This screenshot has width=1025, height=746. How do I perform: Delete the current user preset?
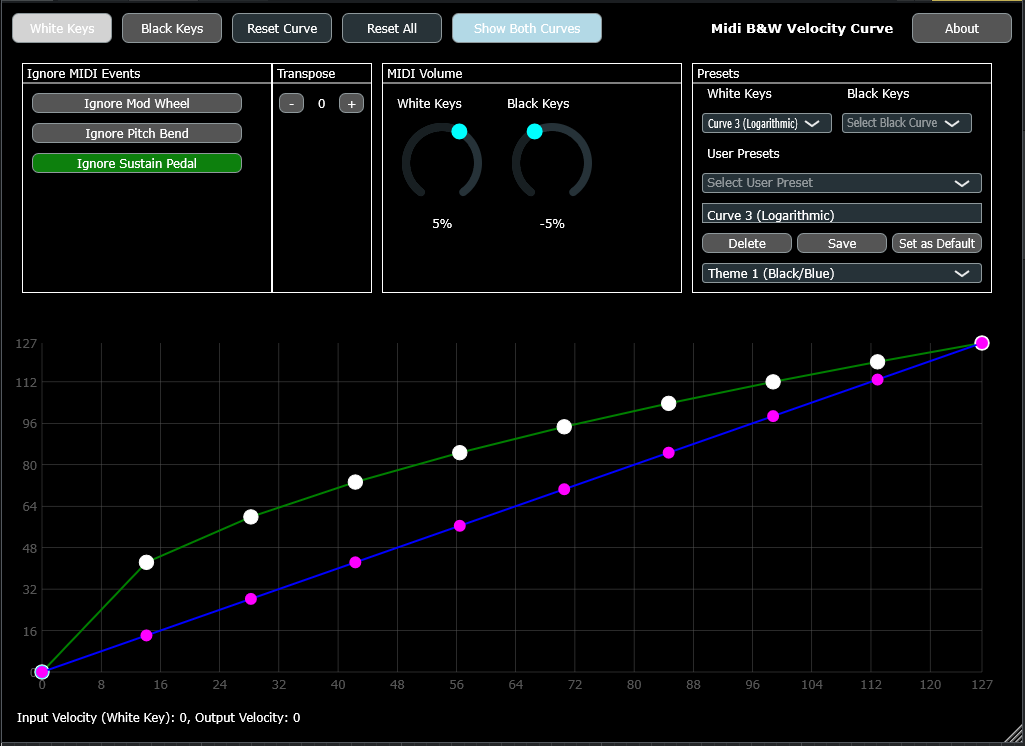[747, 243]
